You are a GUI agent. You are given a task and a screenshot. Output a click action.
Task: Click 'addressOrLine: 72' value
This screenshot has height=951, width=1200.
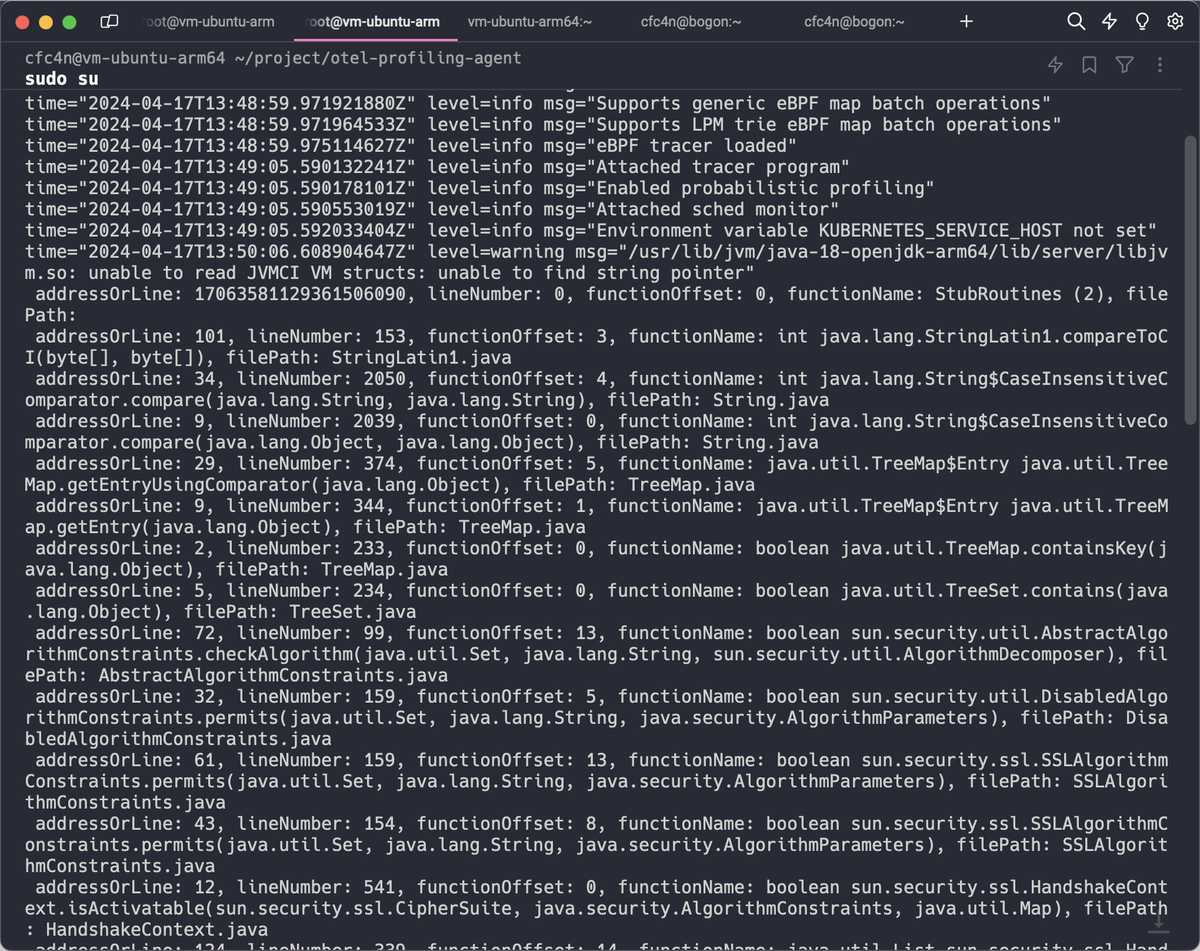pos(125,632)
